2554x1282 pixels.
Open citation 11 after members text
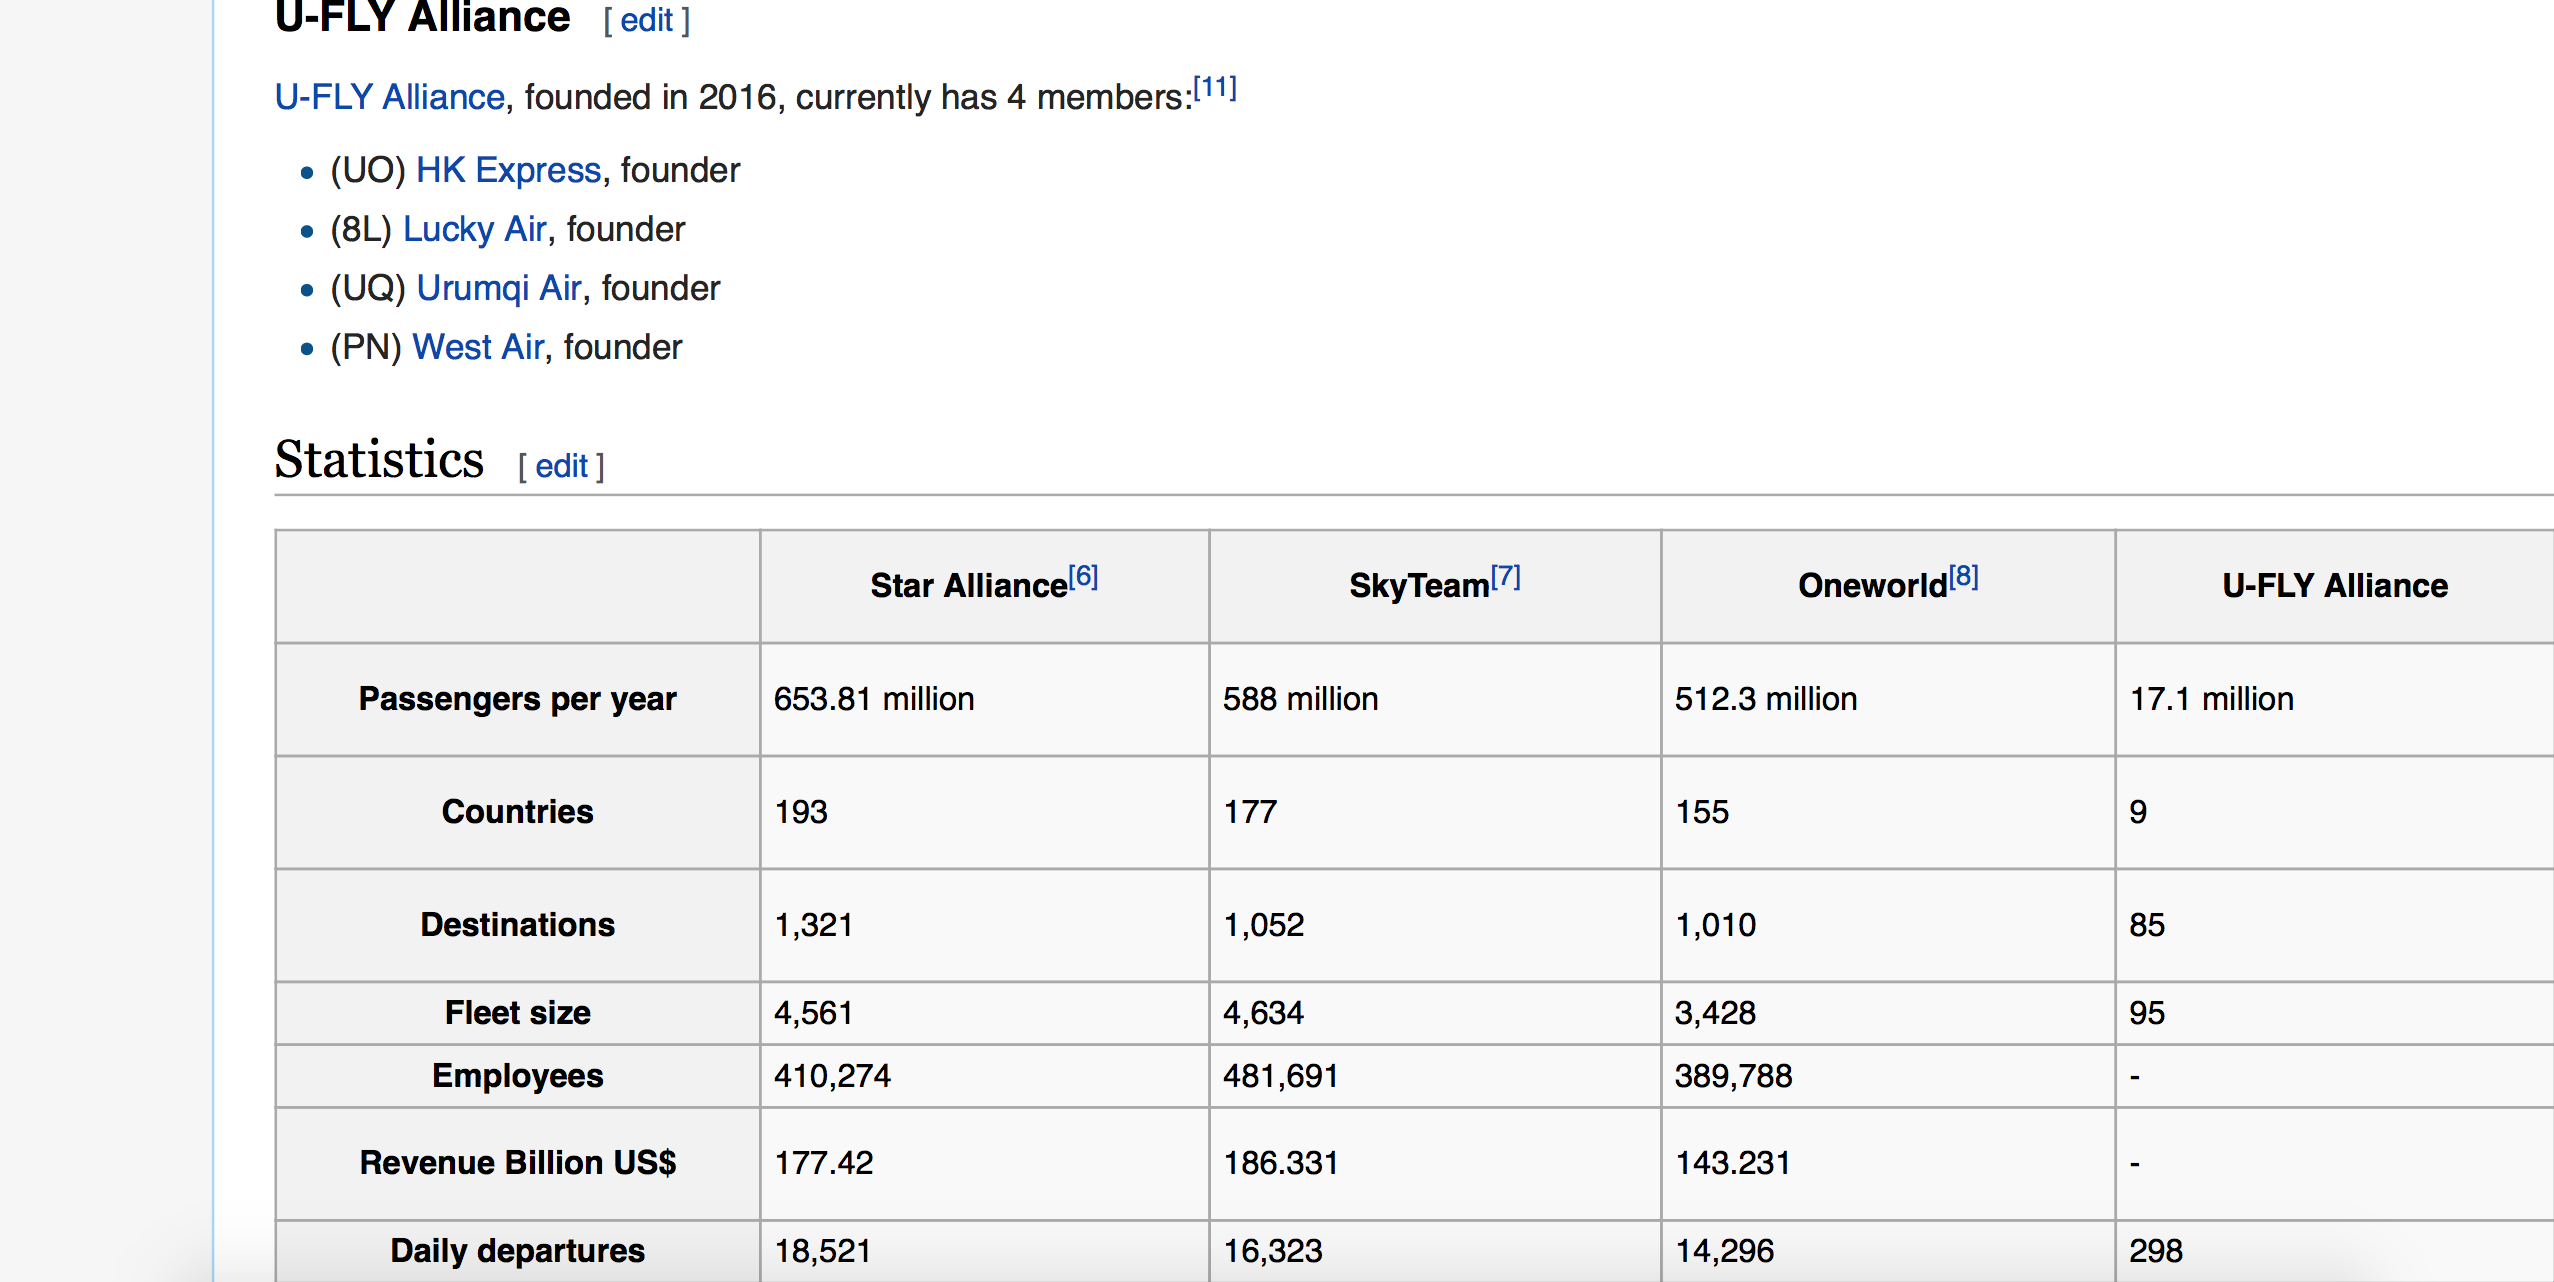click(1215, 88)
